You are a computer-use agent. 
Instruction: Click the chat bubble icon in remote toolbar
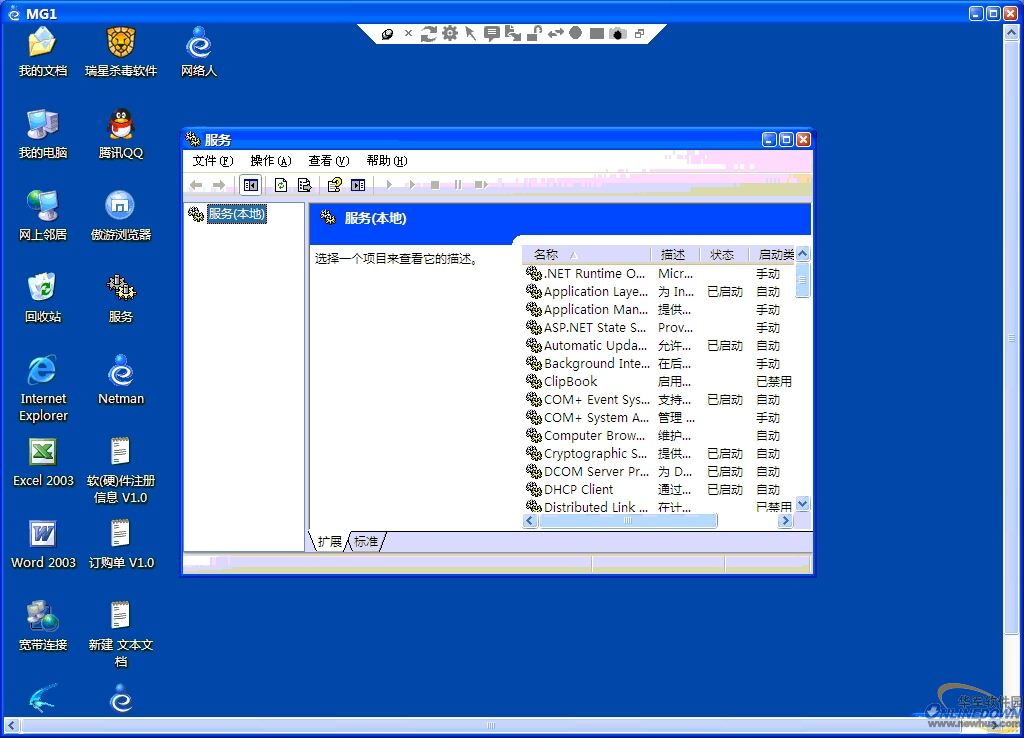tap(491, 34)
